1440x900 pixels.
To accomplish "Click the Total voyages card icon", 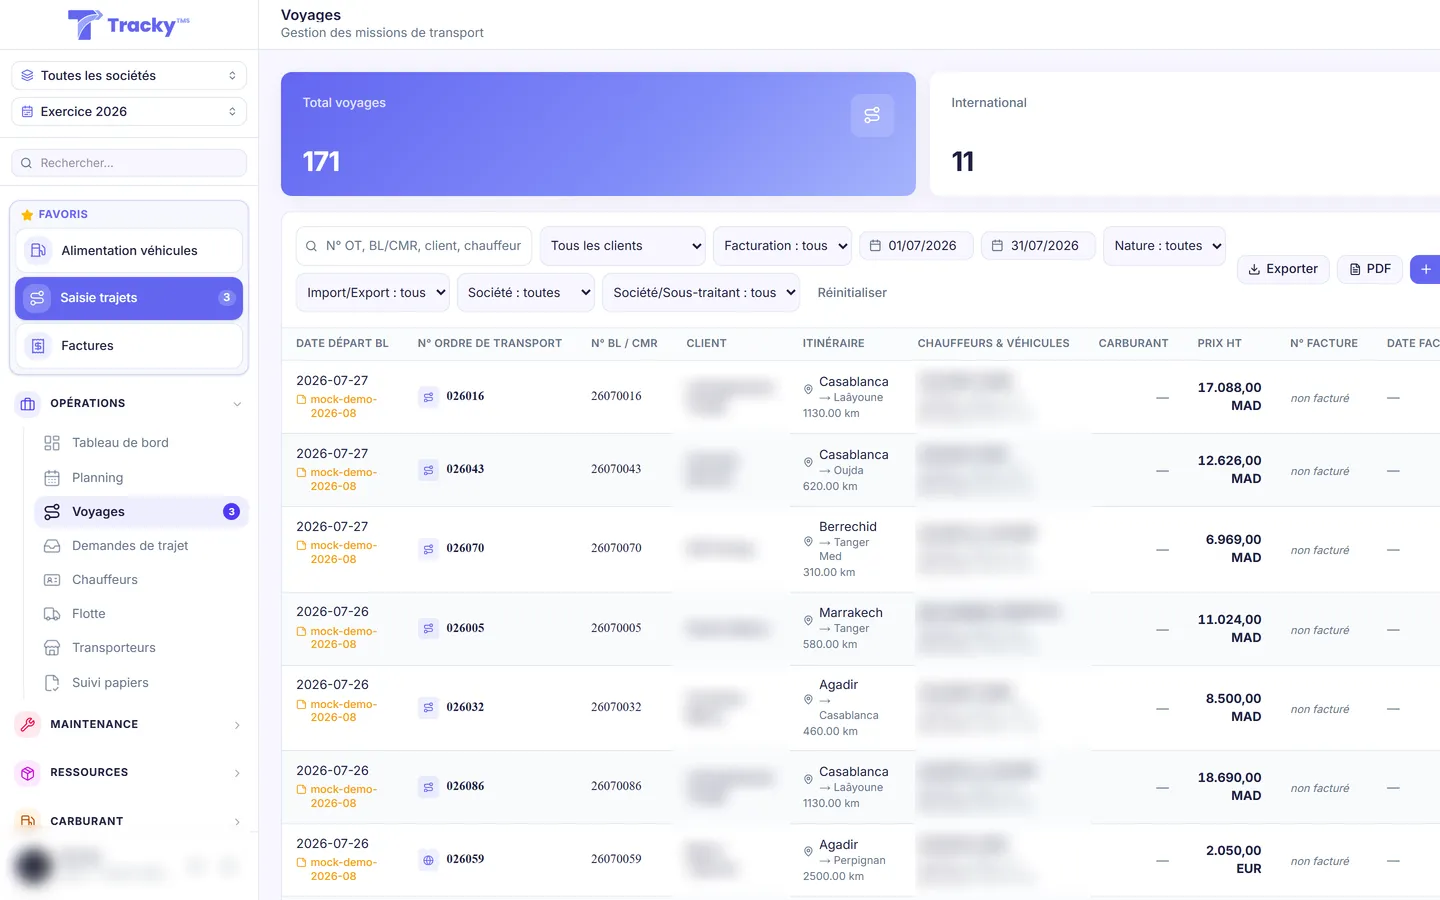I will 872,115.
